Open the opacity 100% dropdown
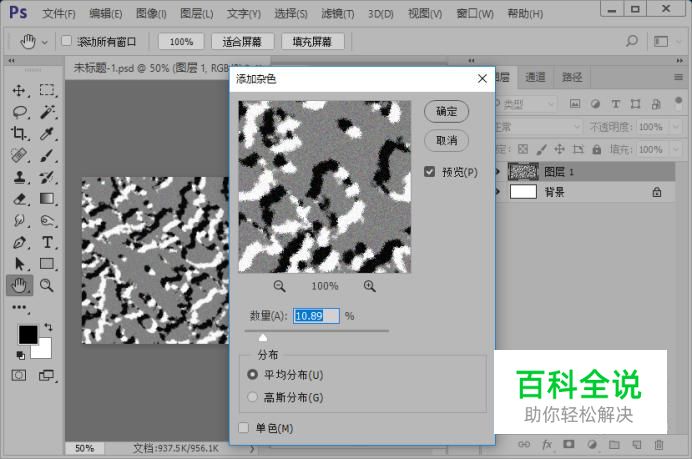The width and height of the screenshot is (692, 459). tap(676, 127)
